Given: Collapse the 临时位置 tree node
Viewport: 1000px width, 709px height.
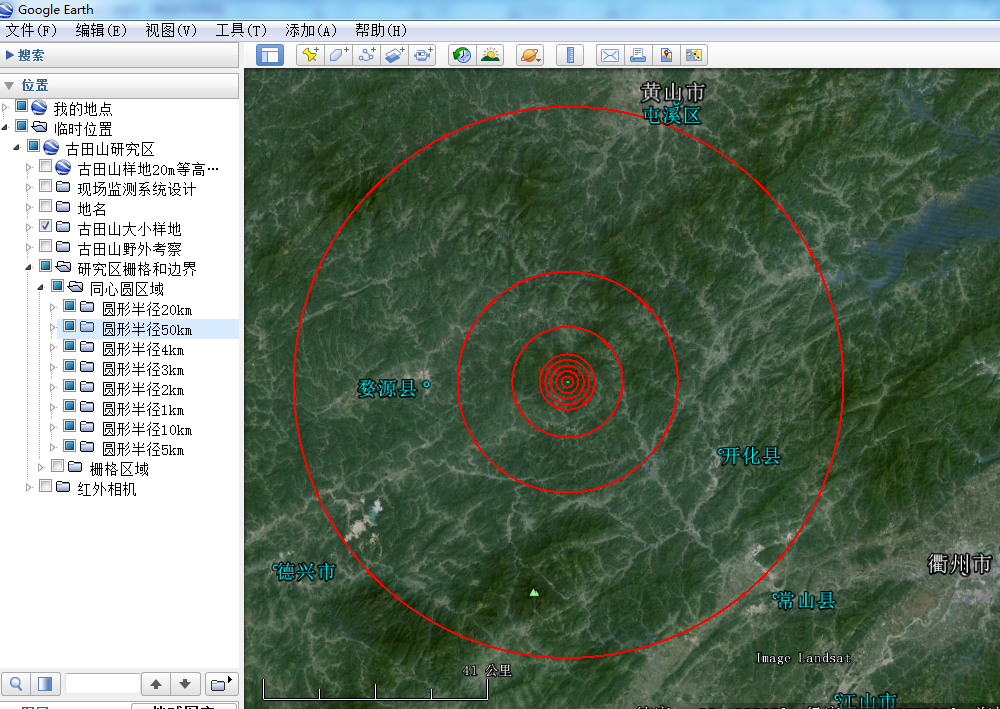Looking at the screenshot, I should point(5,128).
